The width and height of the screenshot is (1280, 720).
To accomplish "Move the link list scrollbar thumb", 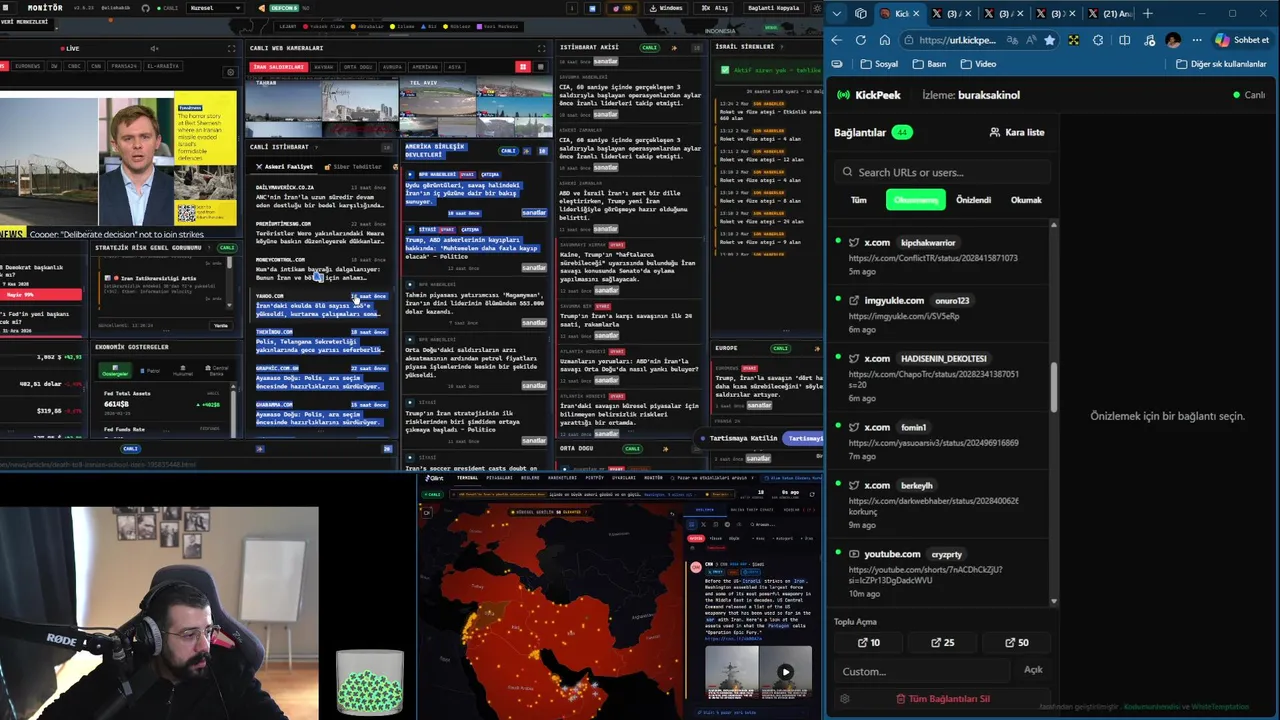I will tap(1053, 387).
